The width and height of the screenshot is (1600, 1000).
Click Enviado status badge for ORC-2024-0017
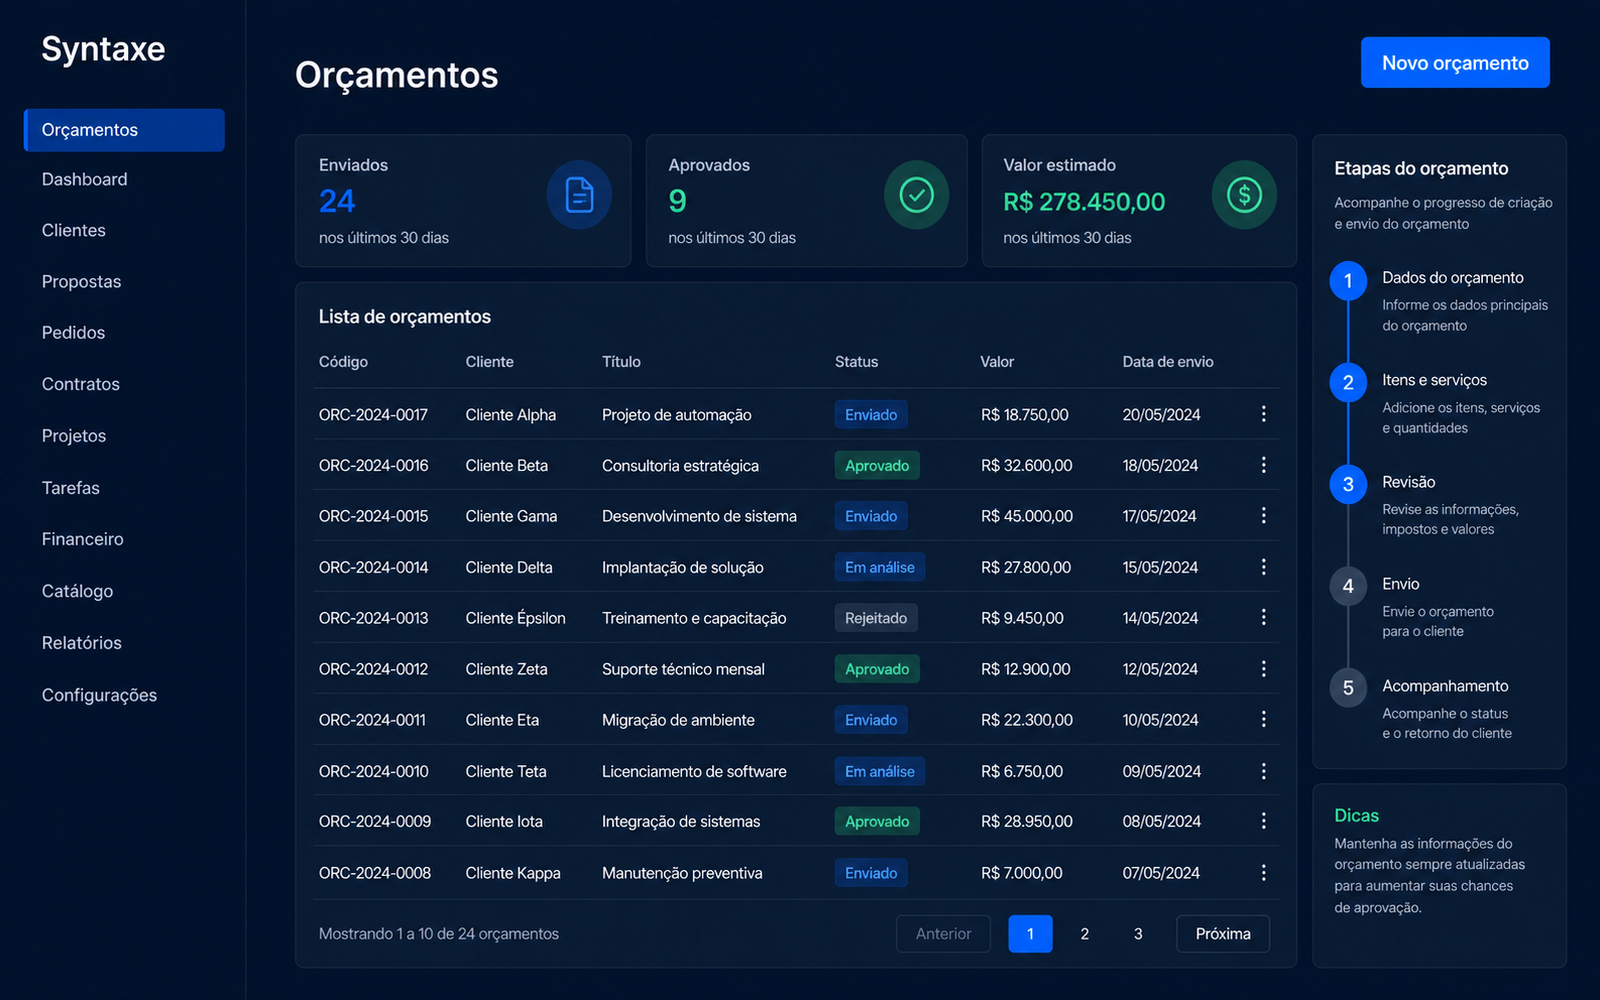tap(871, 414)
